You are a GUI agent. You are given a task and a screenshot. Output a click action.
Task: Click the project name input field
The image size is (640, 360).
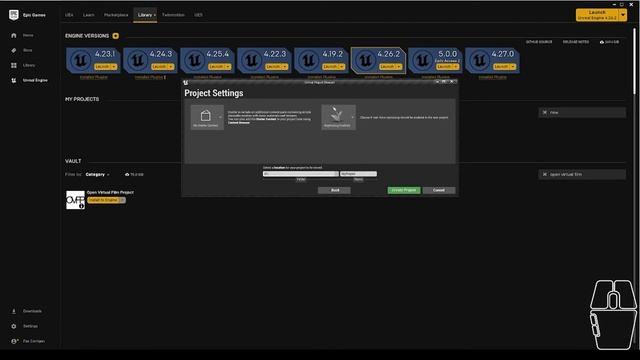click(358, 174)
